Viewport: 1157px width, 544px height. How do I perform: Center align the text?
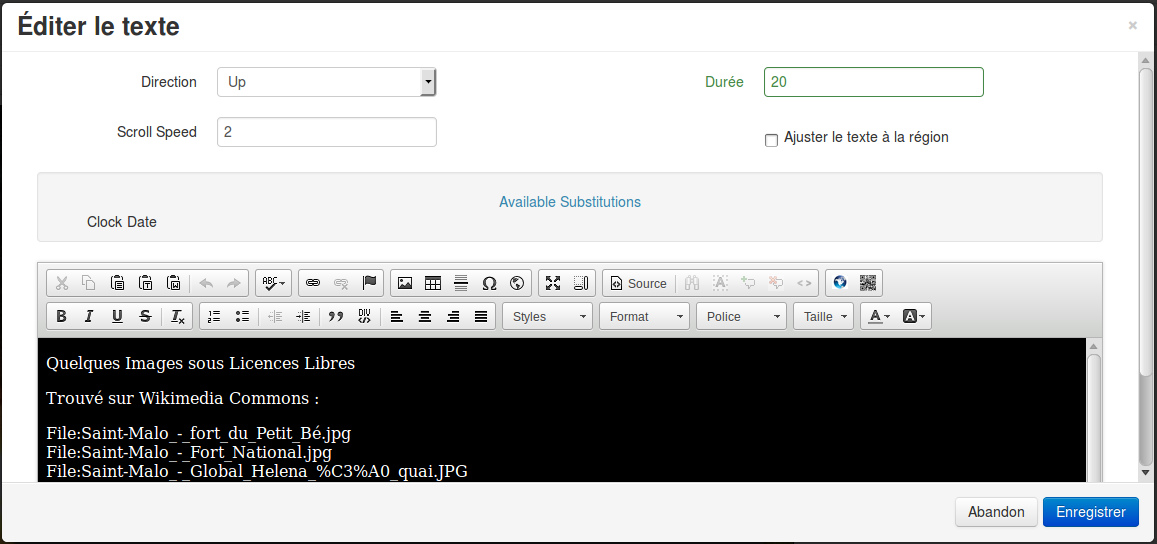[x=425, y=317]
